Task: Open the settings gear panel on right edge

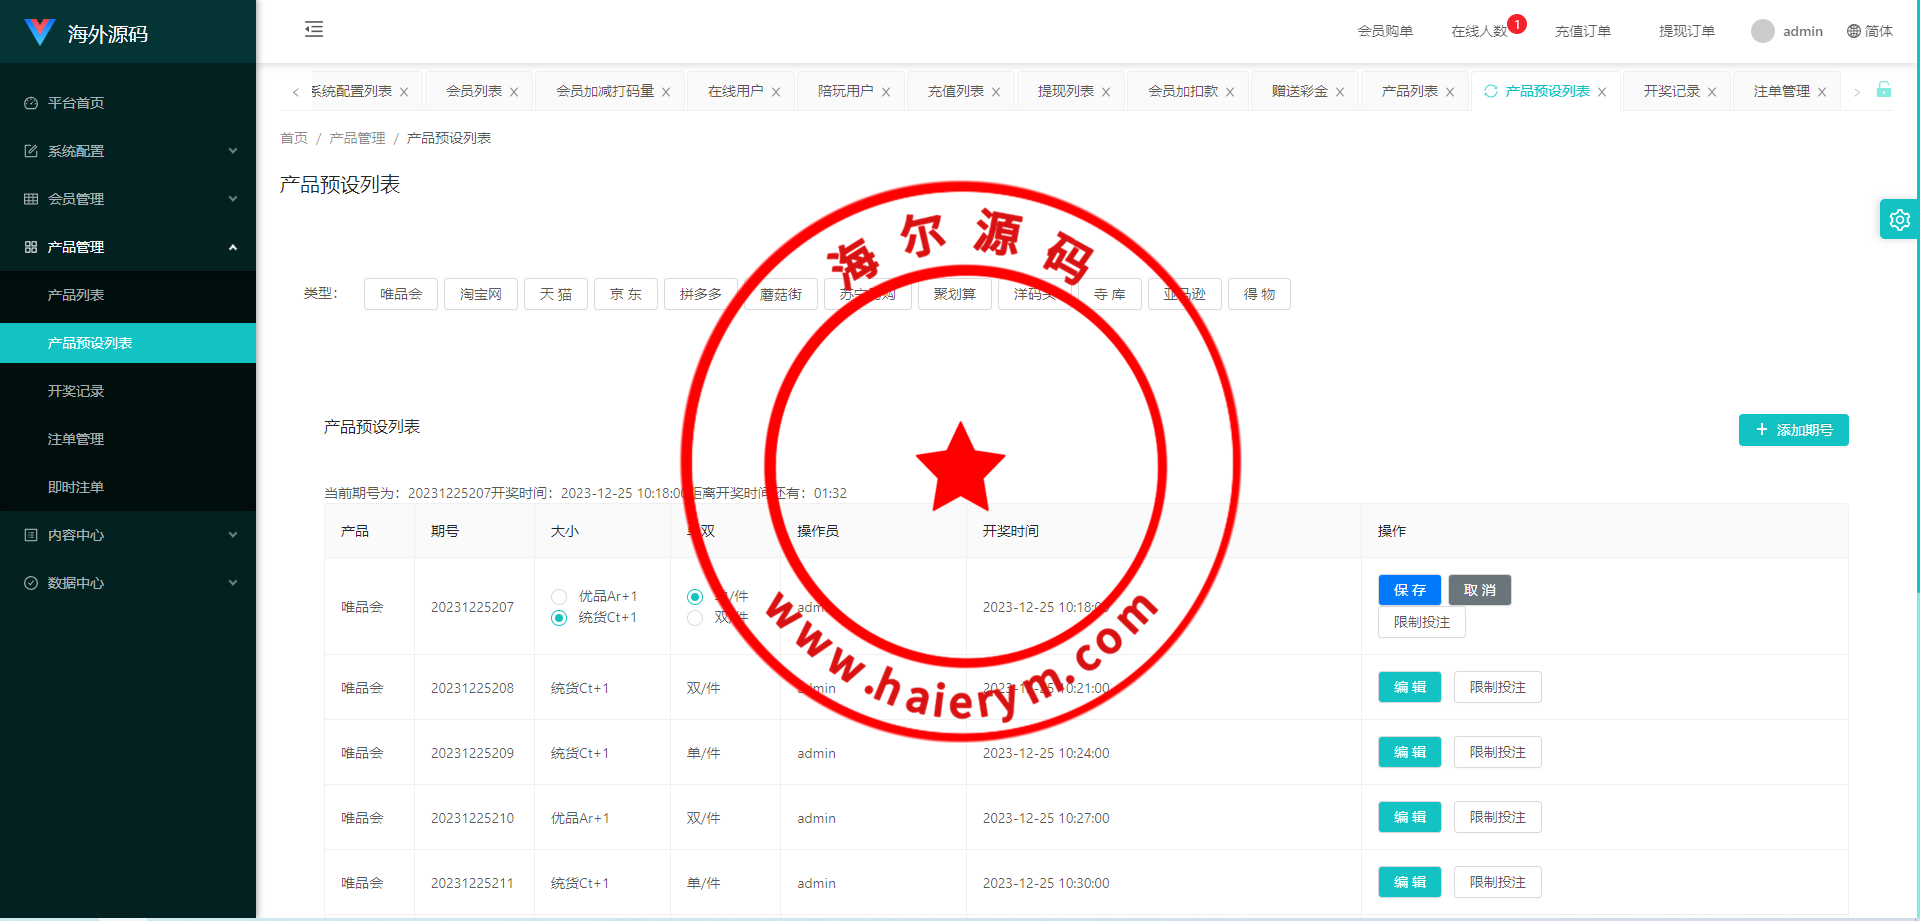Action: pyautogui.click(x=1899, y=220)
